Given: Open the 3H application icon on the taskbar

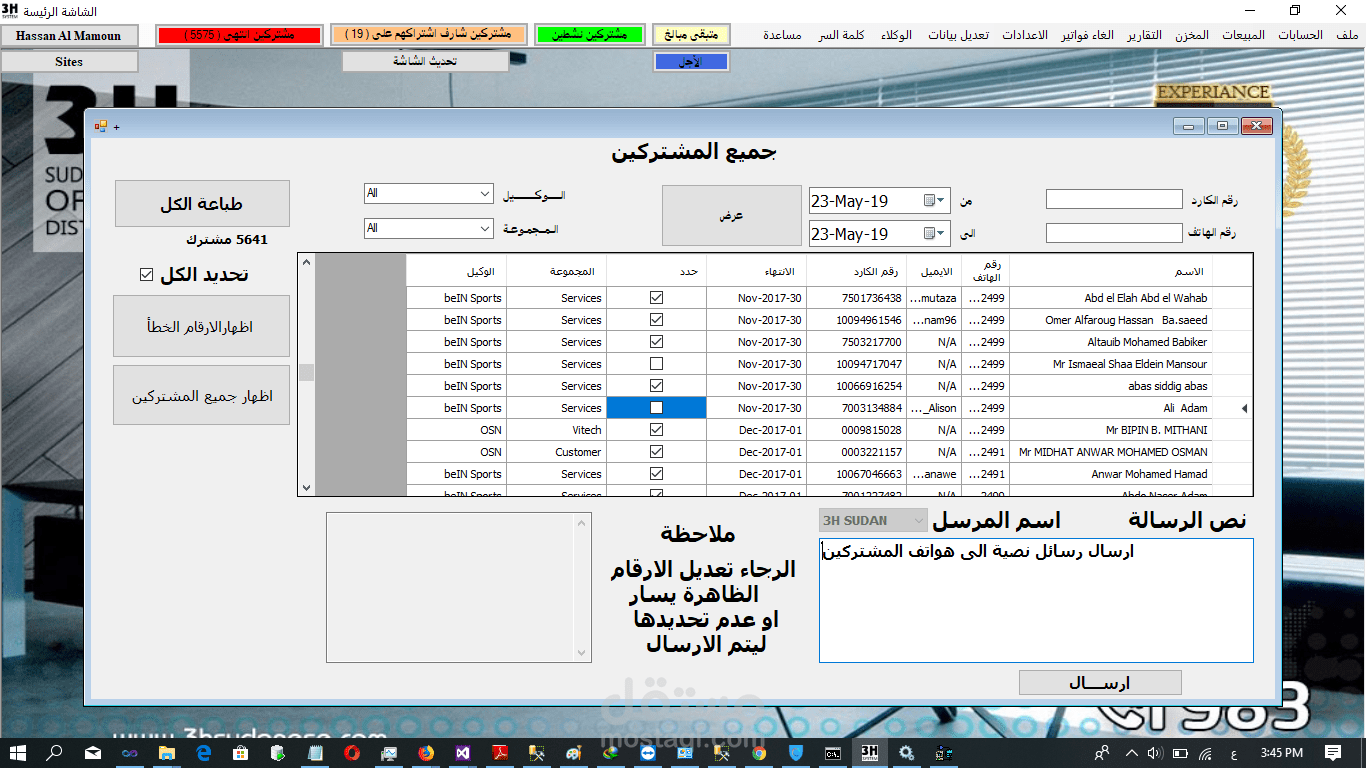Looking at the screenshot, I should (x=868, y=754).
